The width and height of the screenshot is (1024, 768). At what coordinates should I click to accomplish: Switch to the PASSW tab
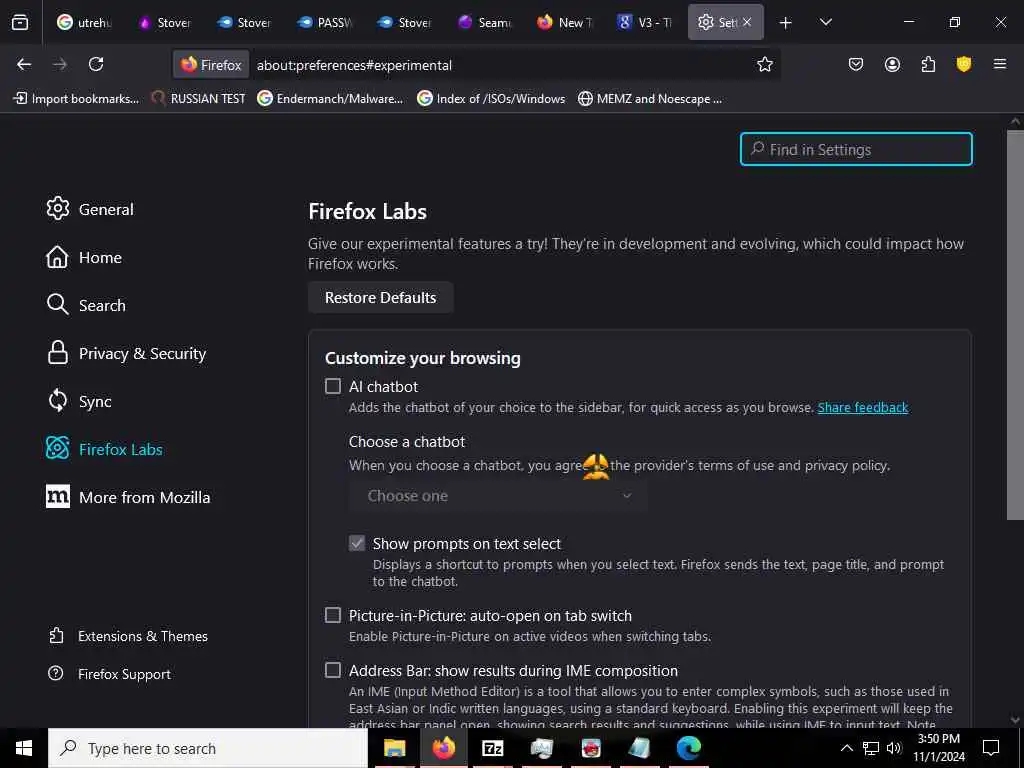tap(325, 22)
